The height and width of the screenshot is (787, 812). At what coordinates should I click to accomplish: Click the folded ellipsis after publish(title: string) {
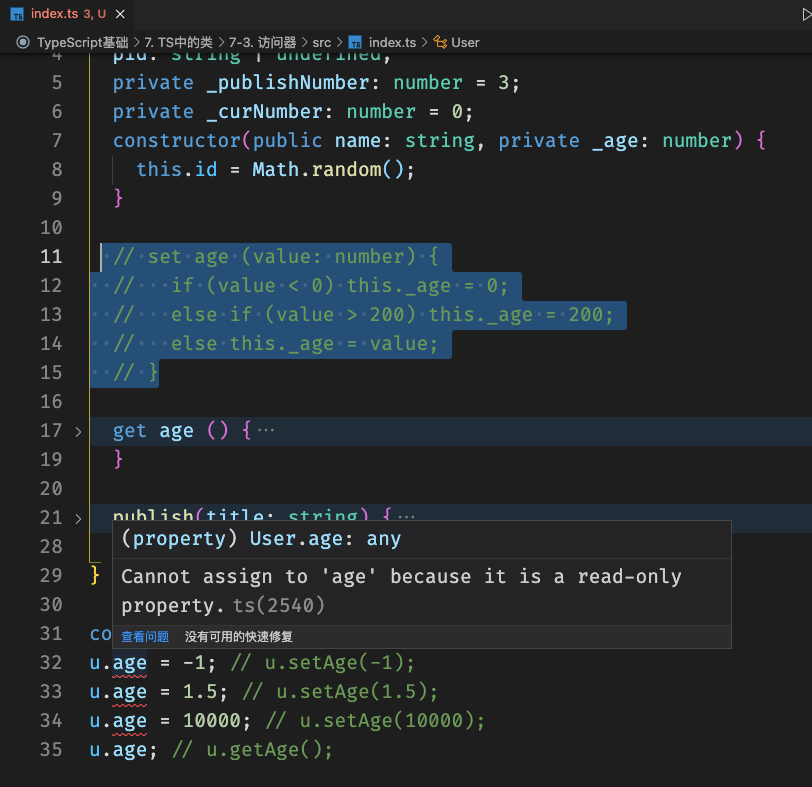[x=407, y=517]
